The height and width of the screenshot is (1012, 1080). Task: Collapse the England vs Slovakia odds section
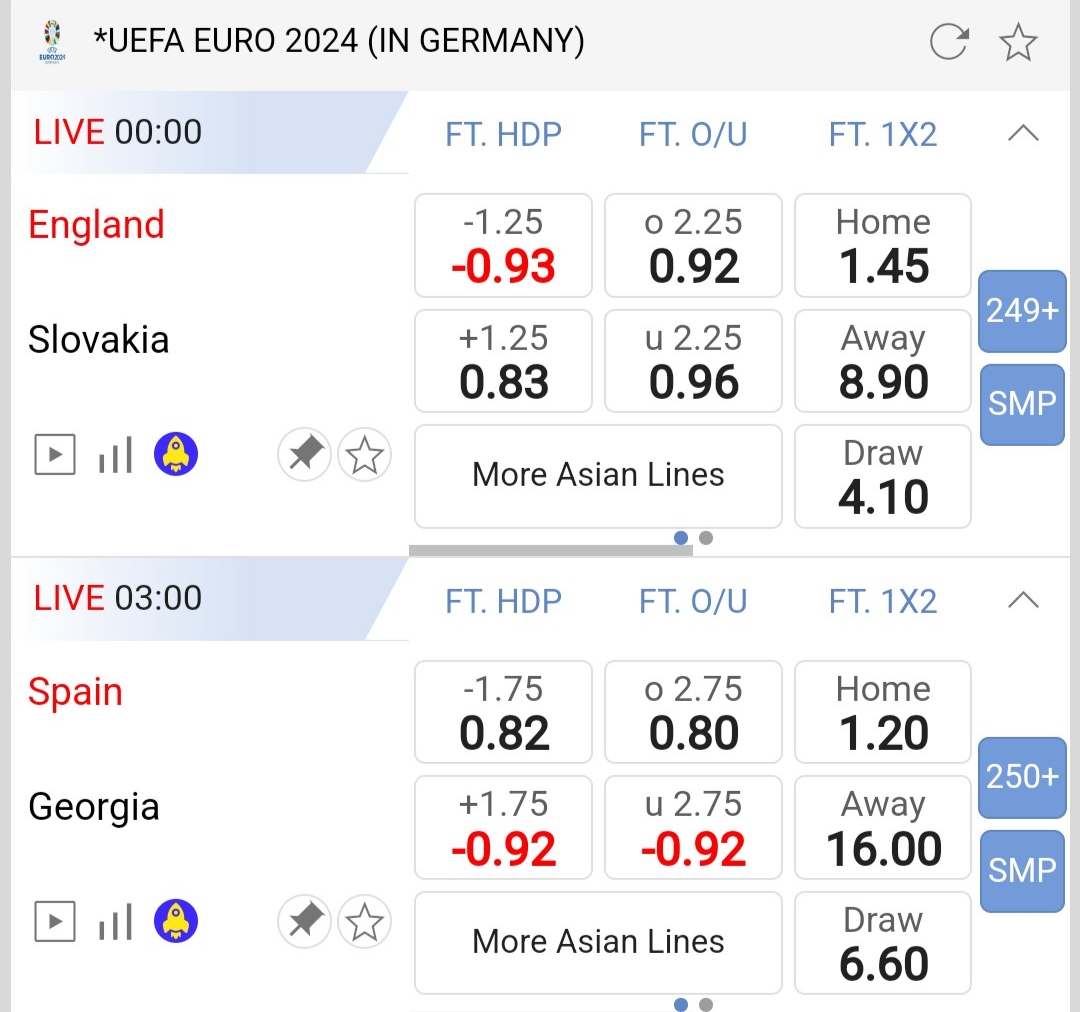1023,133
